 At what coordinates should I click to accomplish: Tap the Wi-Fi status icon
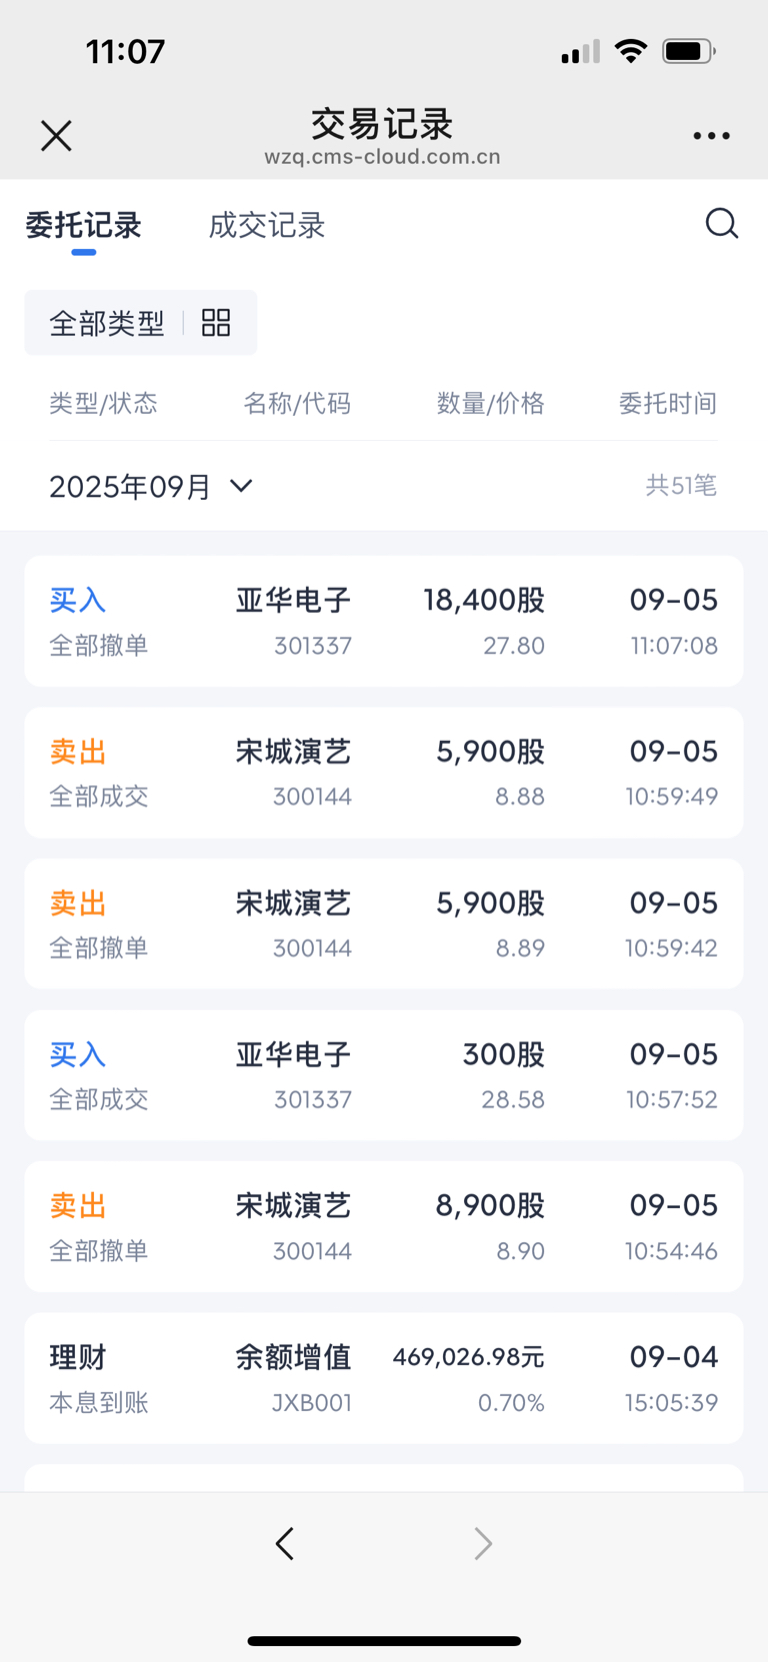[x=630, y=51]
